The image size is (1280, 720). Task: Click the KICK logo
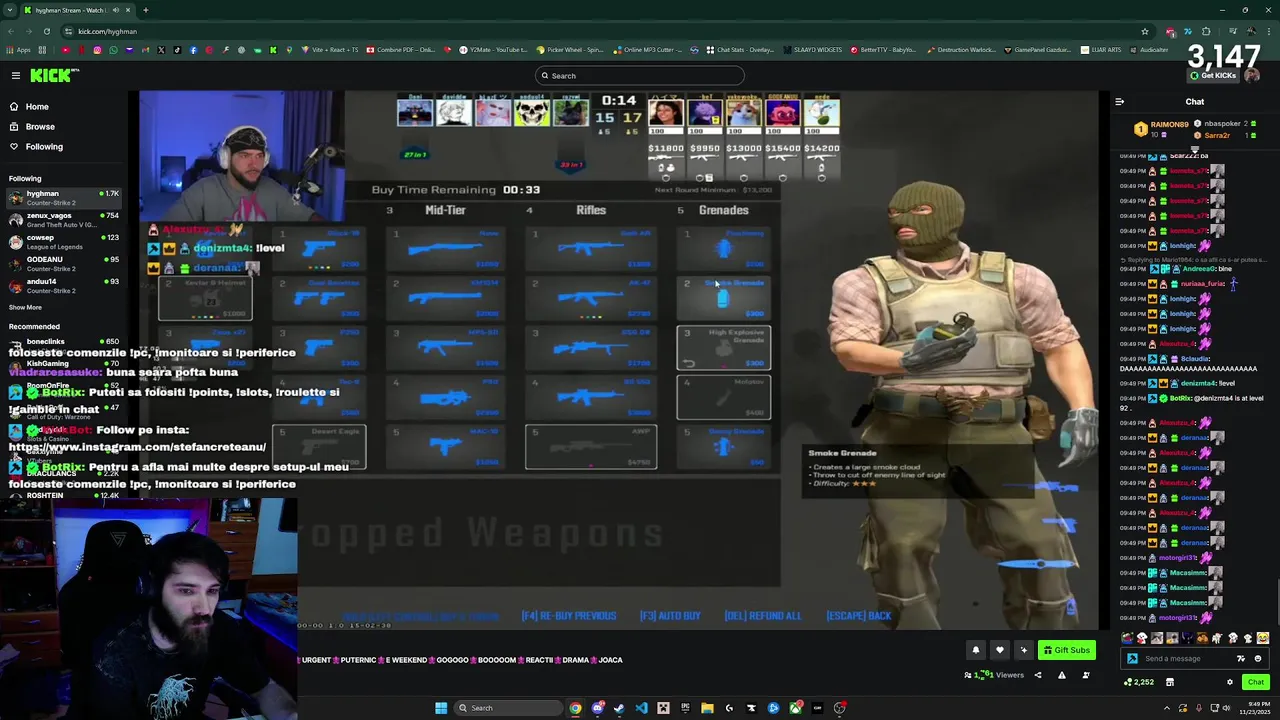coord(53,76)
